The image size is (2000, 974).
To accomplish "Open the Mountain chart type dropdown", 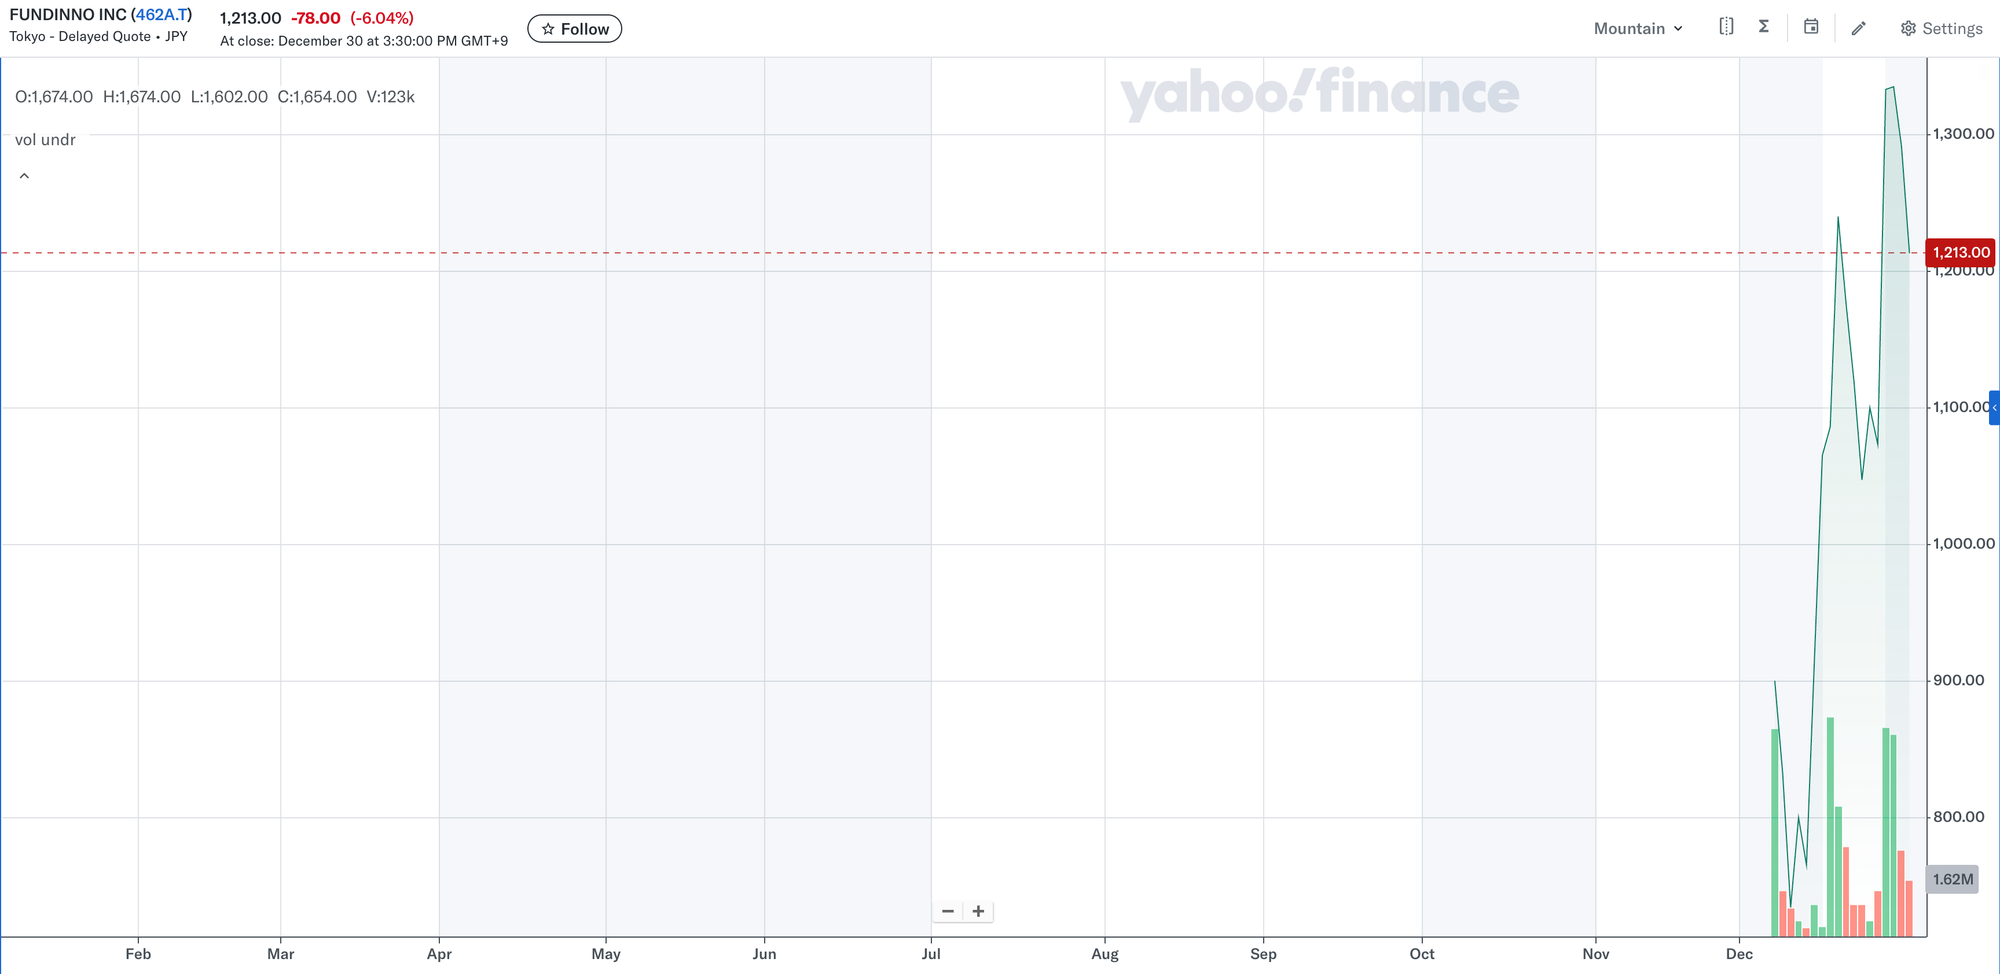I will [x=1638, y=28].
